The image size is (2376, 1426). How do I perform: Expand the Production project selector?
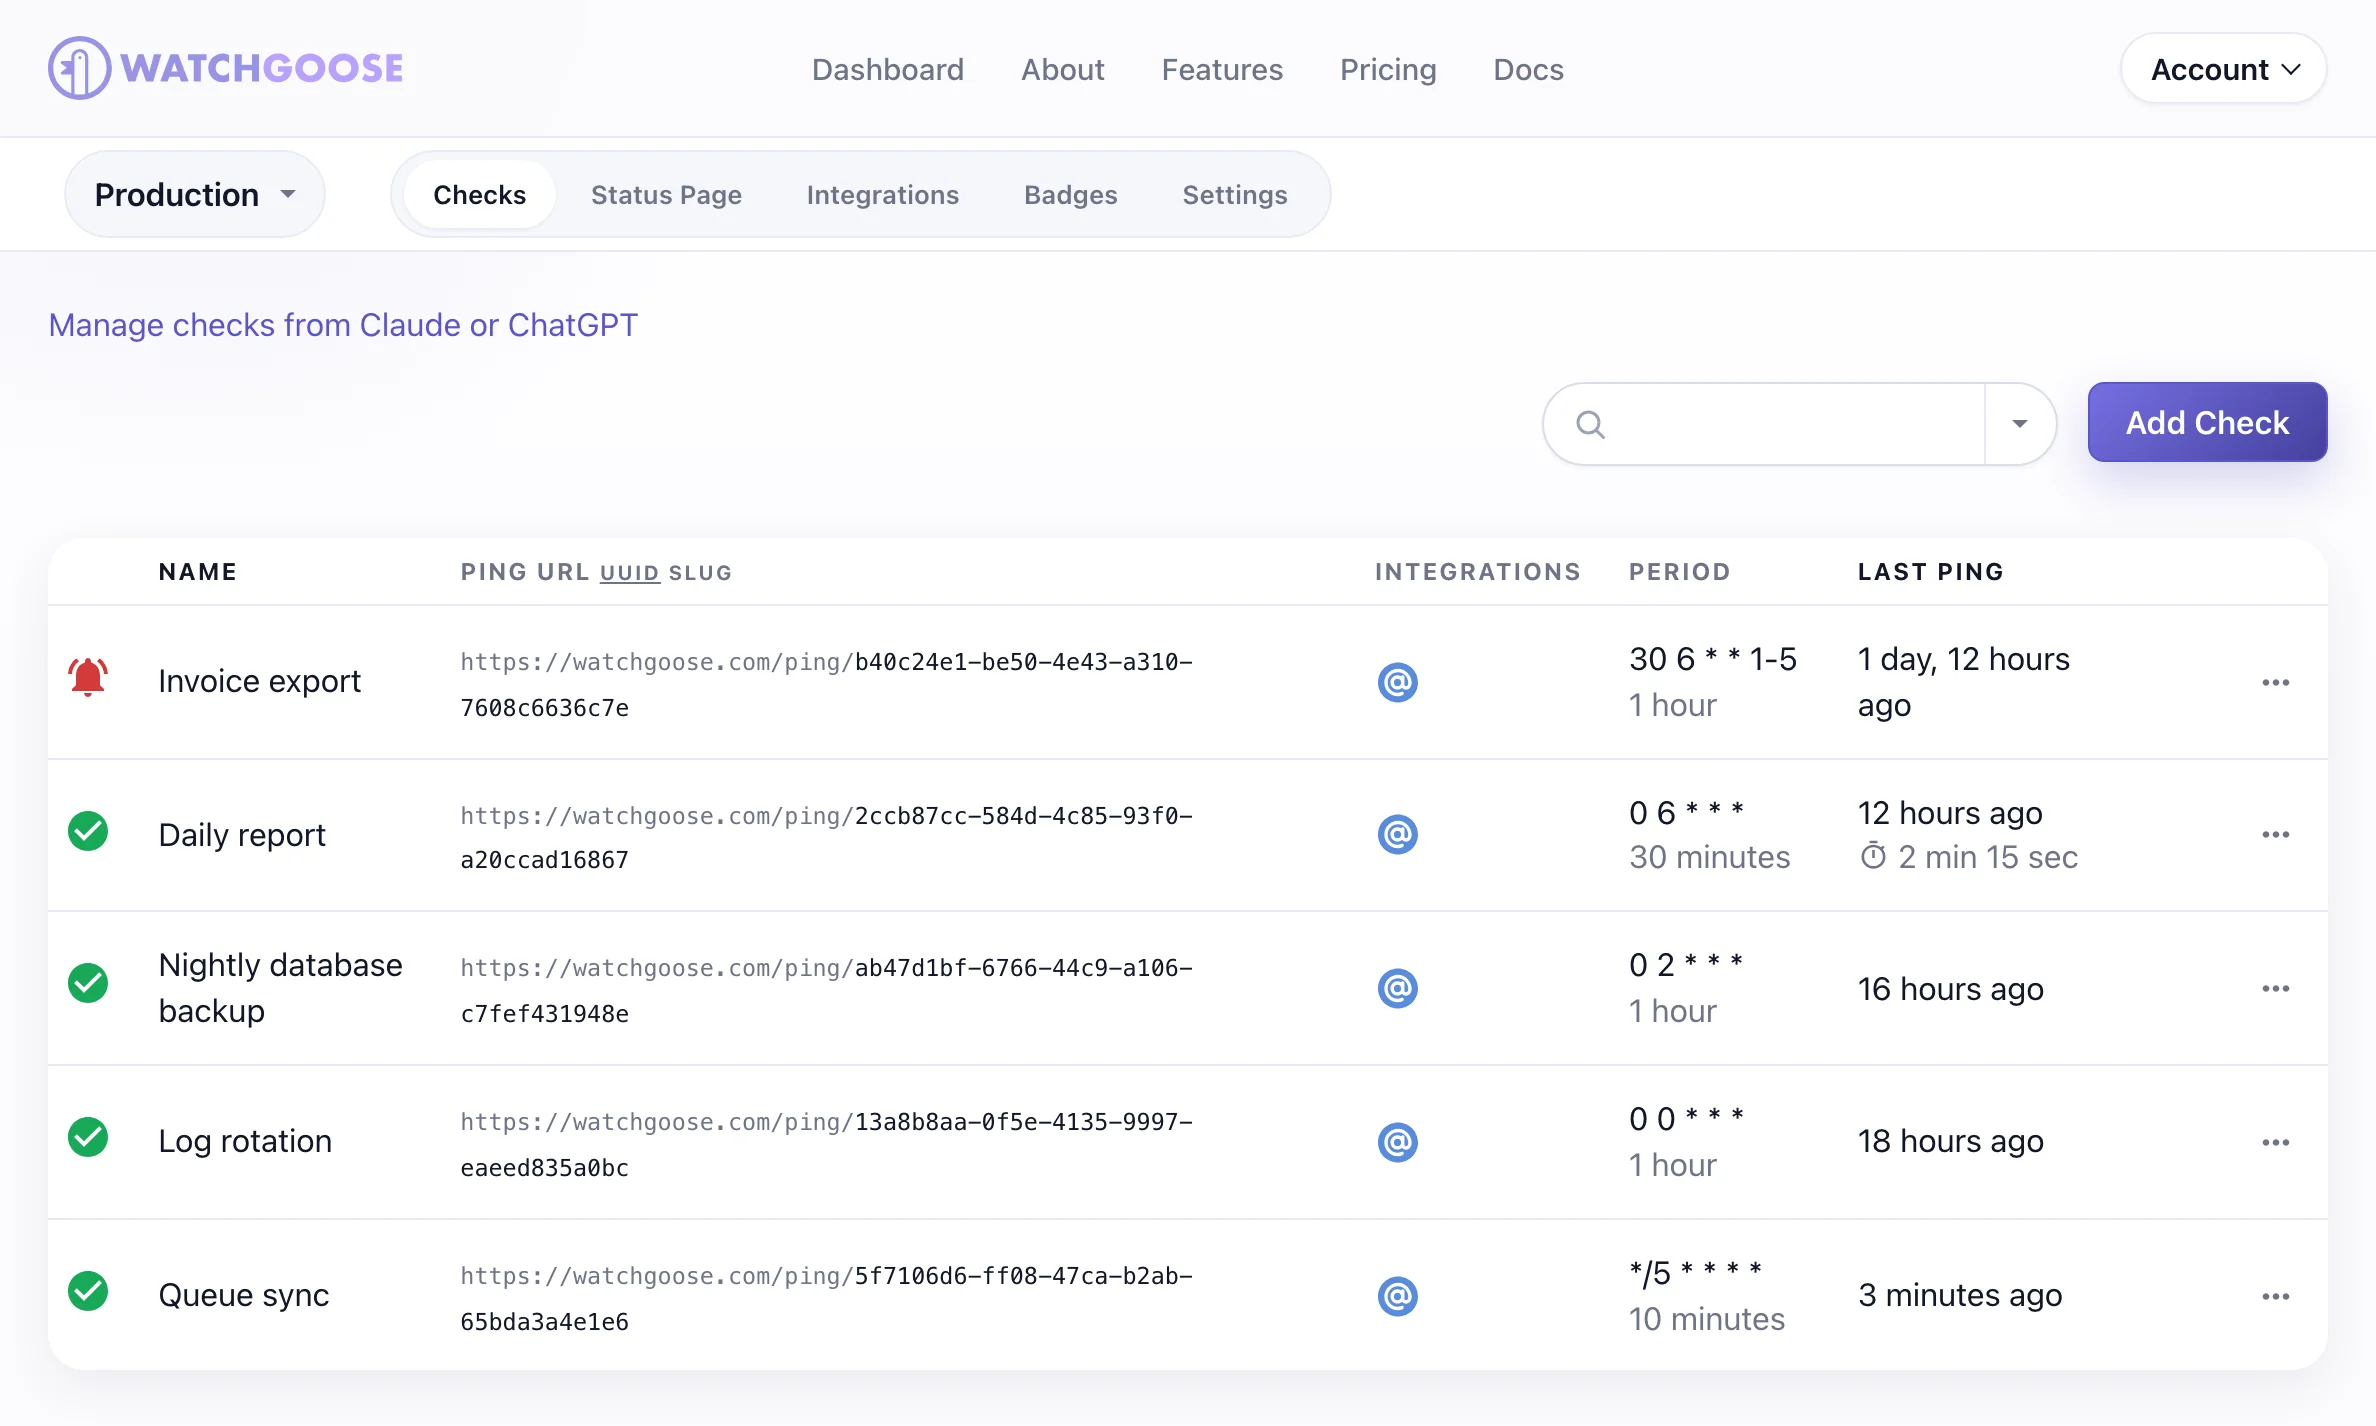point(195,194)
